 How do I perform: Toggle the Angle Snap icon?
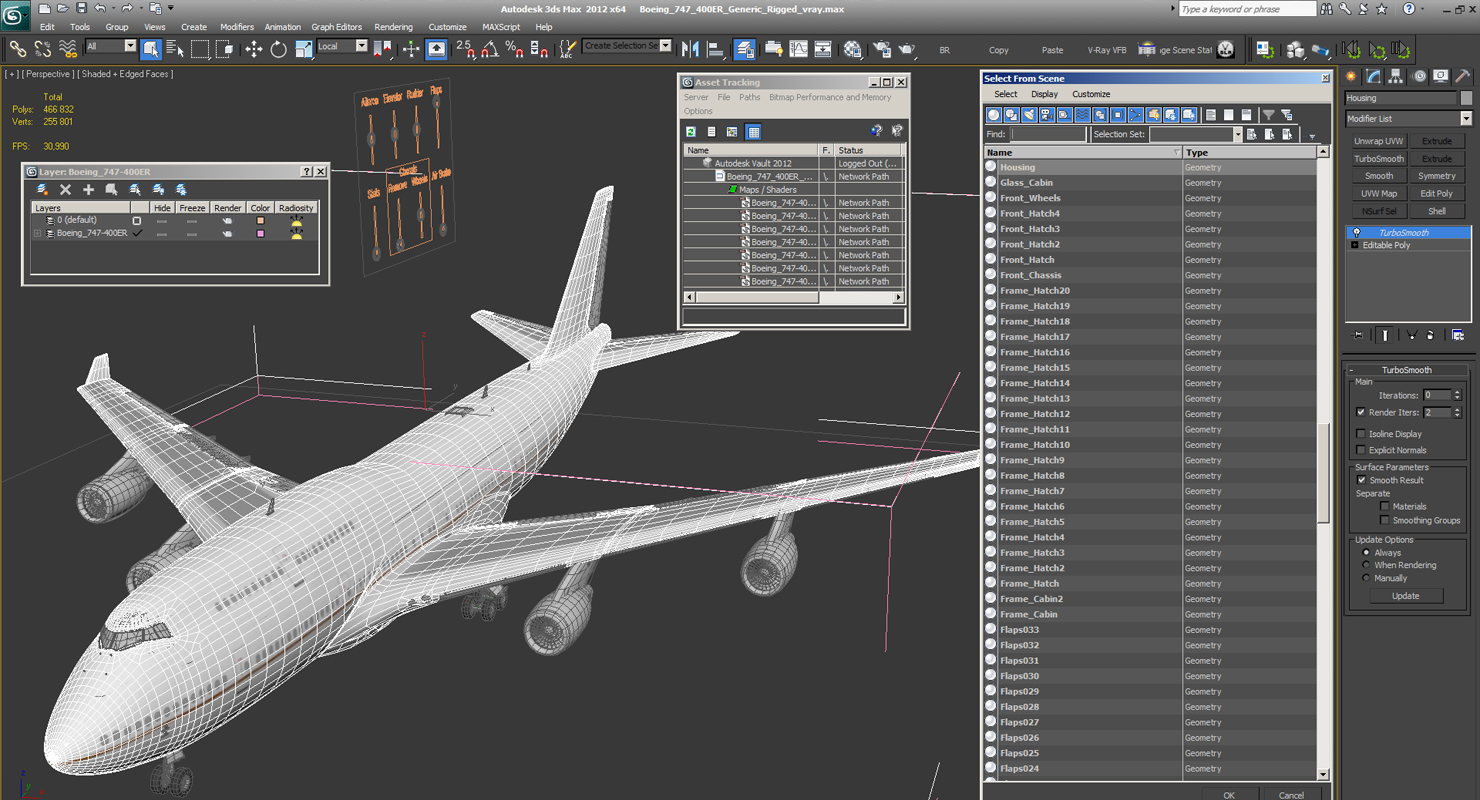[x=490, y=48]
